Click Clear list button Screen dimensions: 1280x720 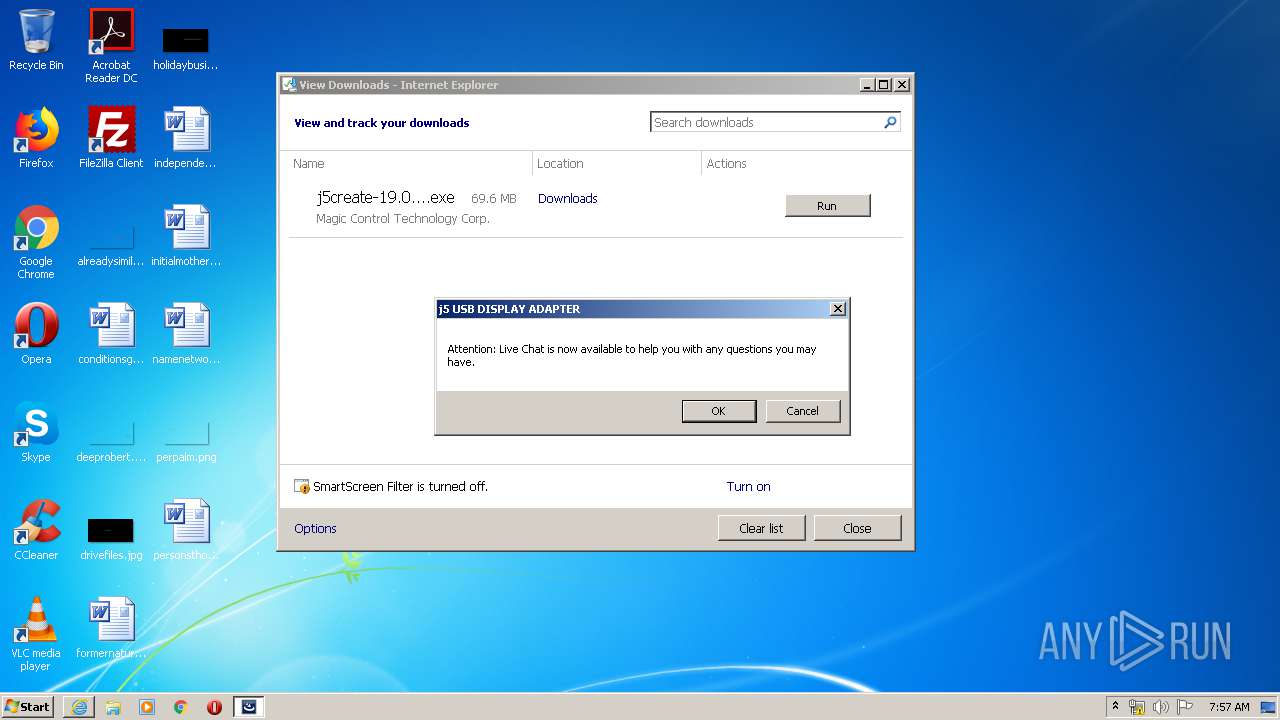[761, 528]
